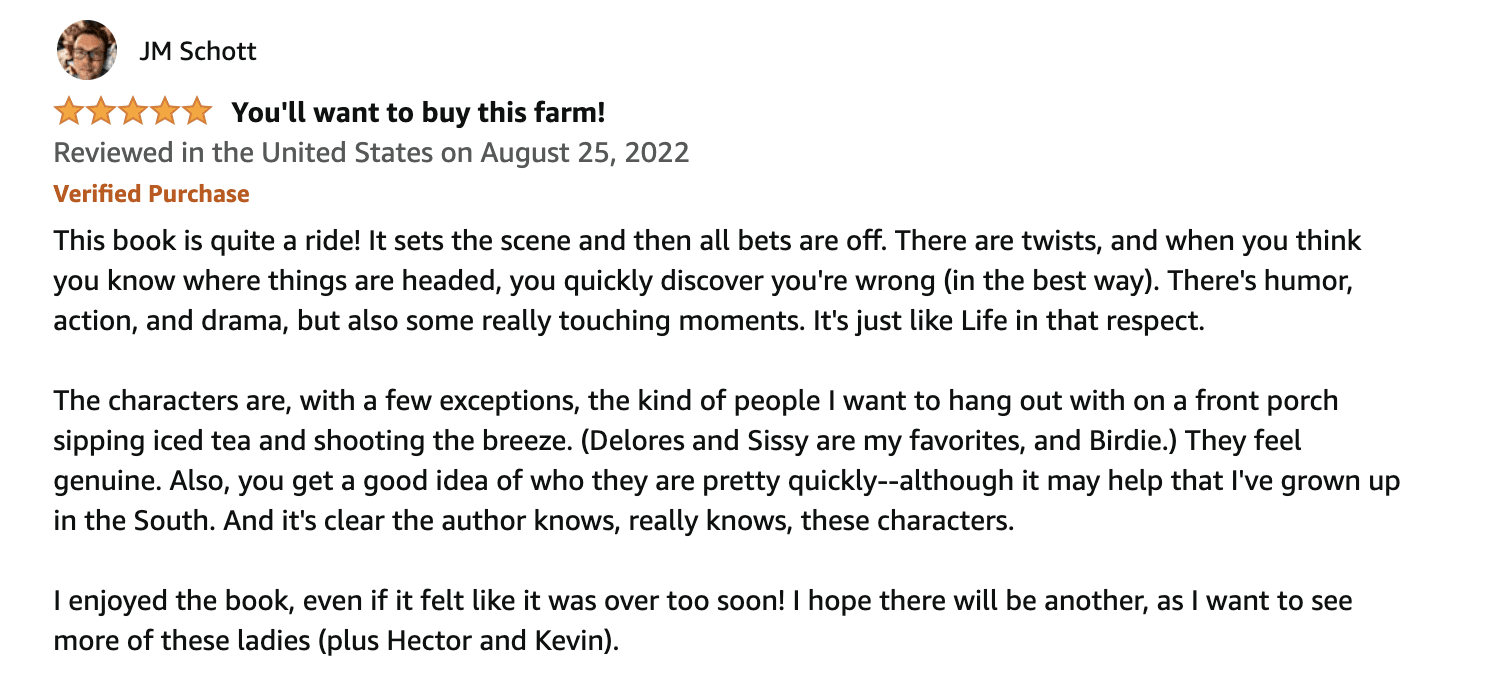Click the reviewer name JM Schott
This screenshot has height=677, width=1502.
coord(197,51)
